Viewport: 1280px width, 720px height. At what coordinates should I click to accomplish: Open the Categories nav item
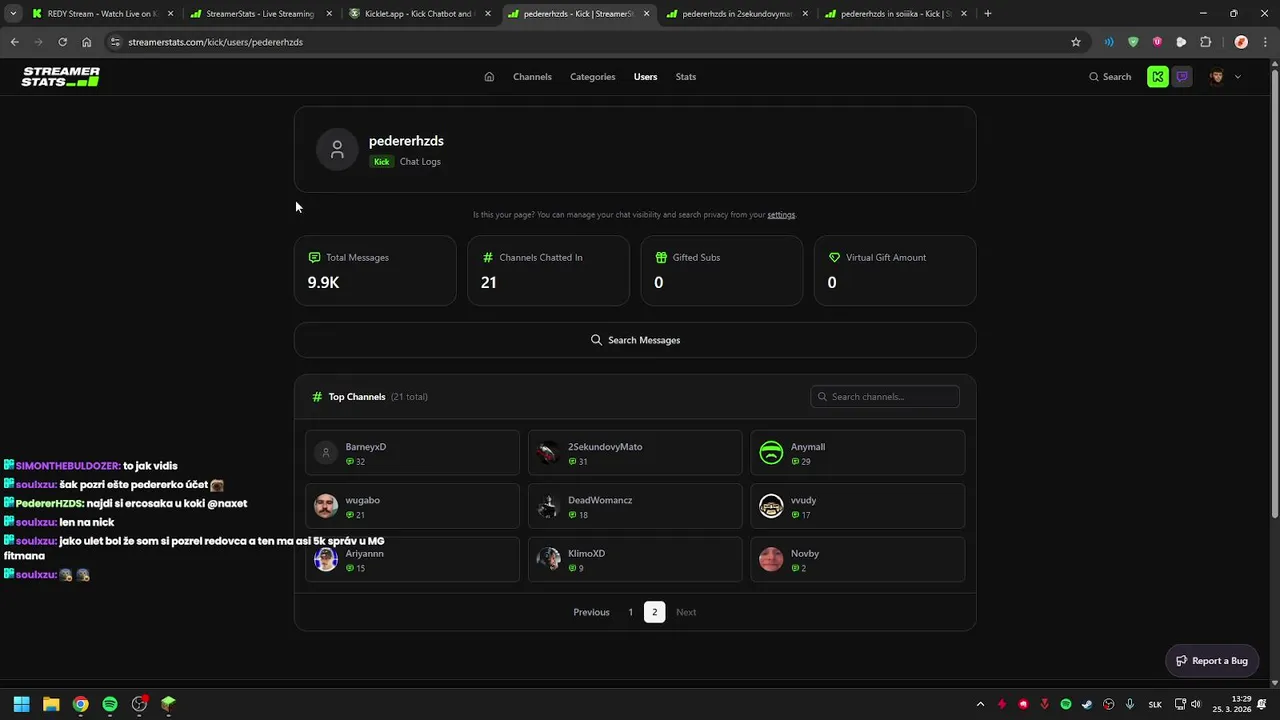(x=593, y=77)
